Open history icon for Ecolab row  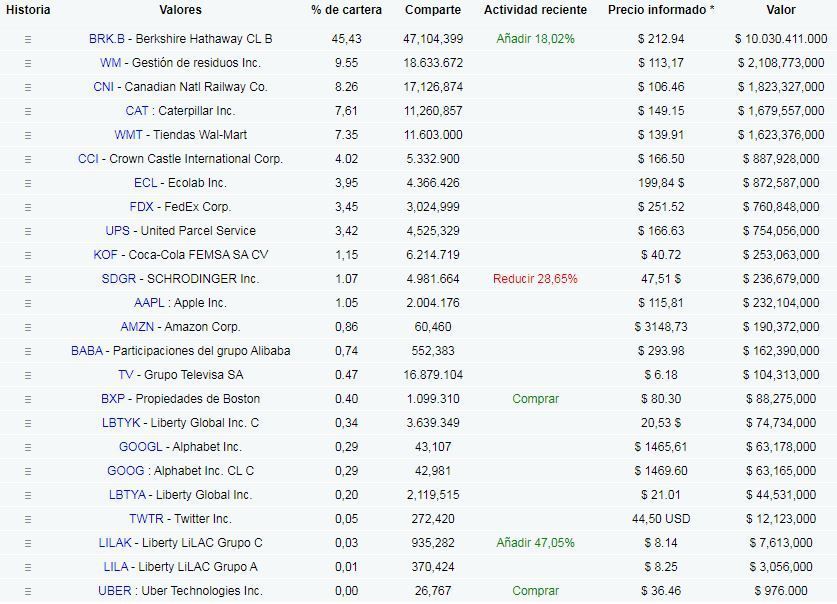click(x=28, y=184)
